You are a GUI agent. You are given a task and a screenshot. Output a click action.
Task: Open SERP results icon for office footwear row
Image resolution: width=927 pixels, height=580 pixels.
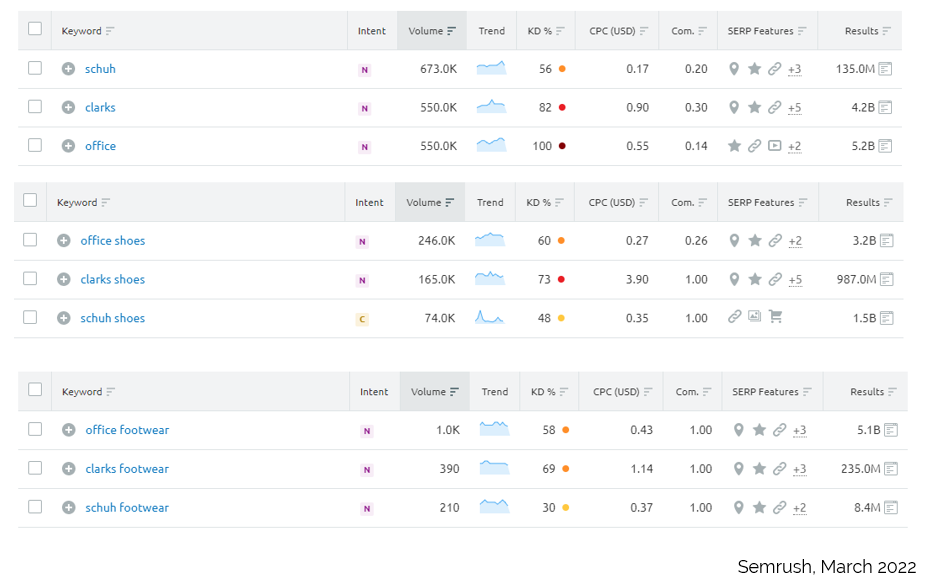click(x=891, y=430)
